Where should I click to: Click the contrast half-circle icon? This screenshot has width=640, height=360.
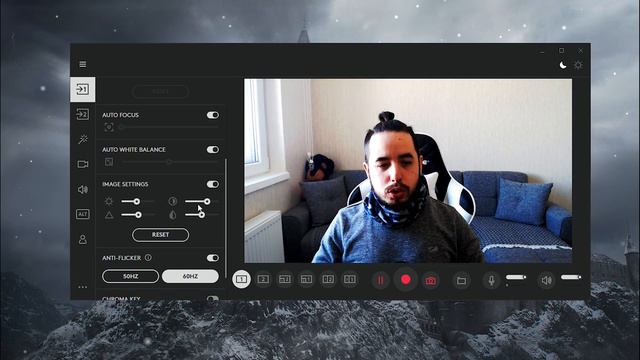(x=173, y=201)
